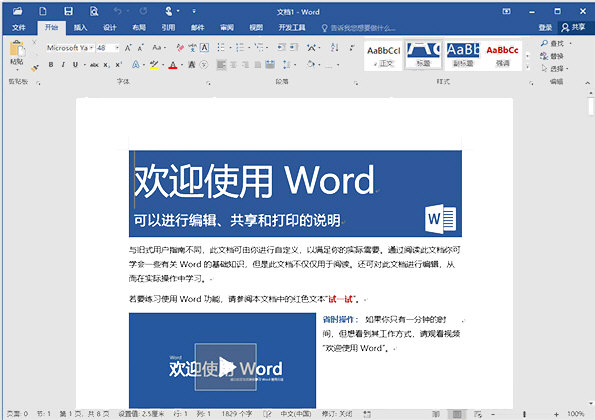The height and width of the screenshot is (420, 595).
Task: Click the yellow text highlight color
Action: pos(154,65)
